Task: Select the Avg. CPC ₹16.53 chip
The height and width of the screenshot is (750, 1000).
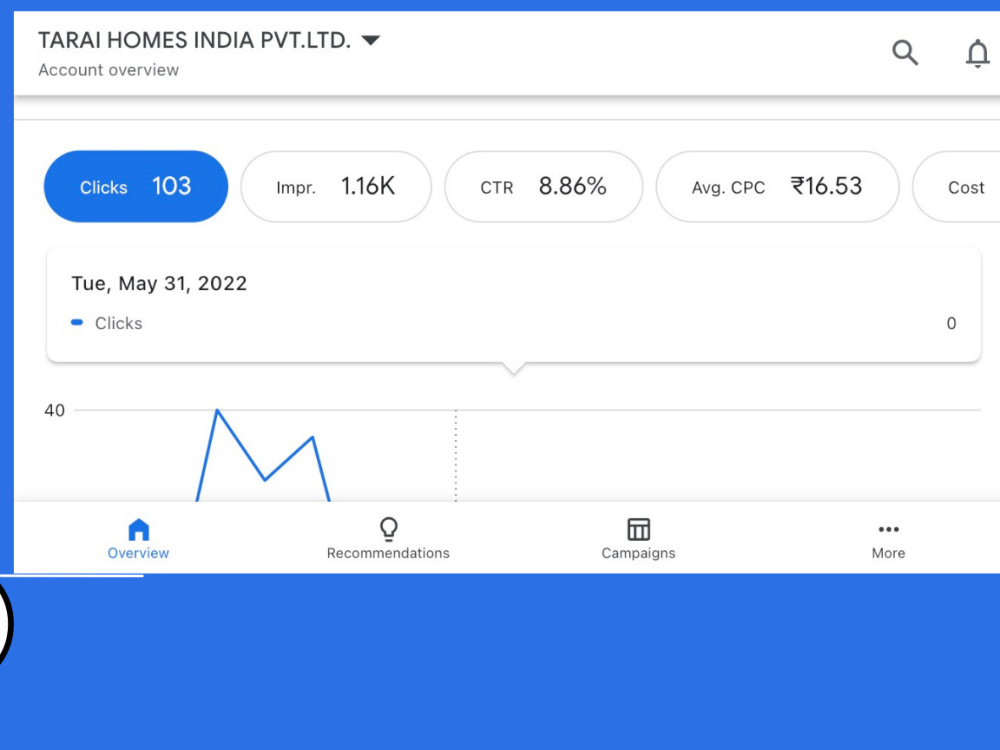Action: 777,186
